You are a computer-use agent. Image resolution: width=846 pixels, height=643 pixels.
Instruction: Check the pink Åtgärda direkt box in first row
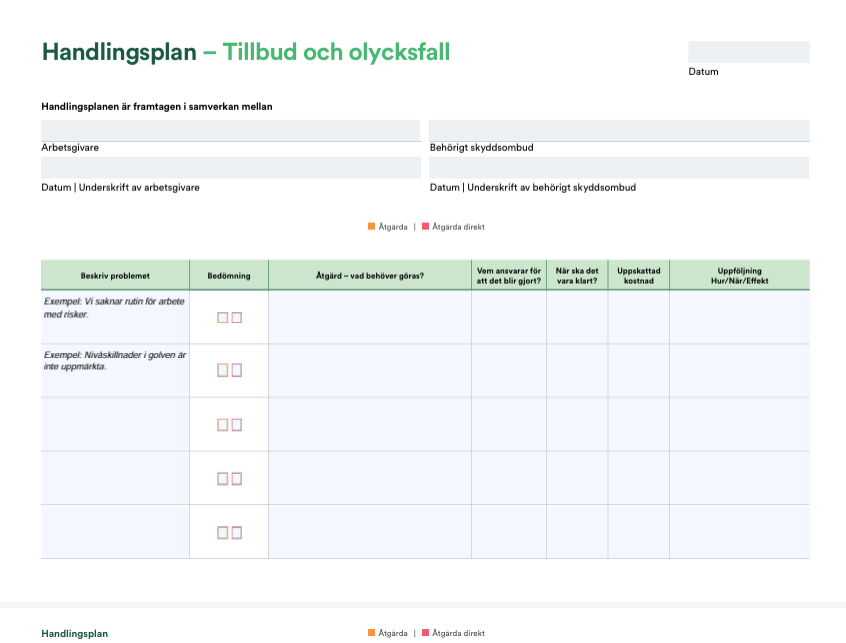(237, 317)
